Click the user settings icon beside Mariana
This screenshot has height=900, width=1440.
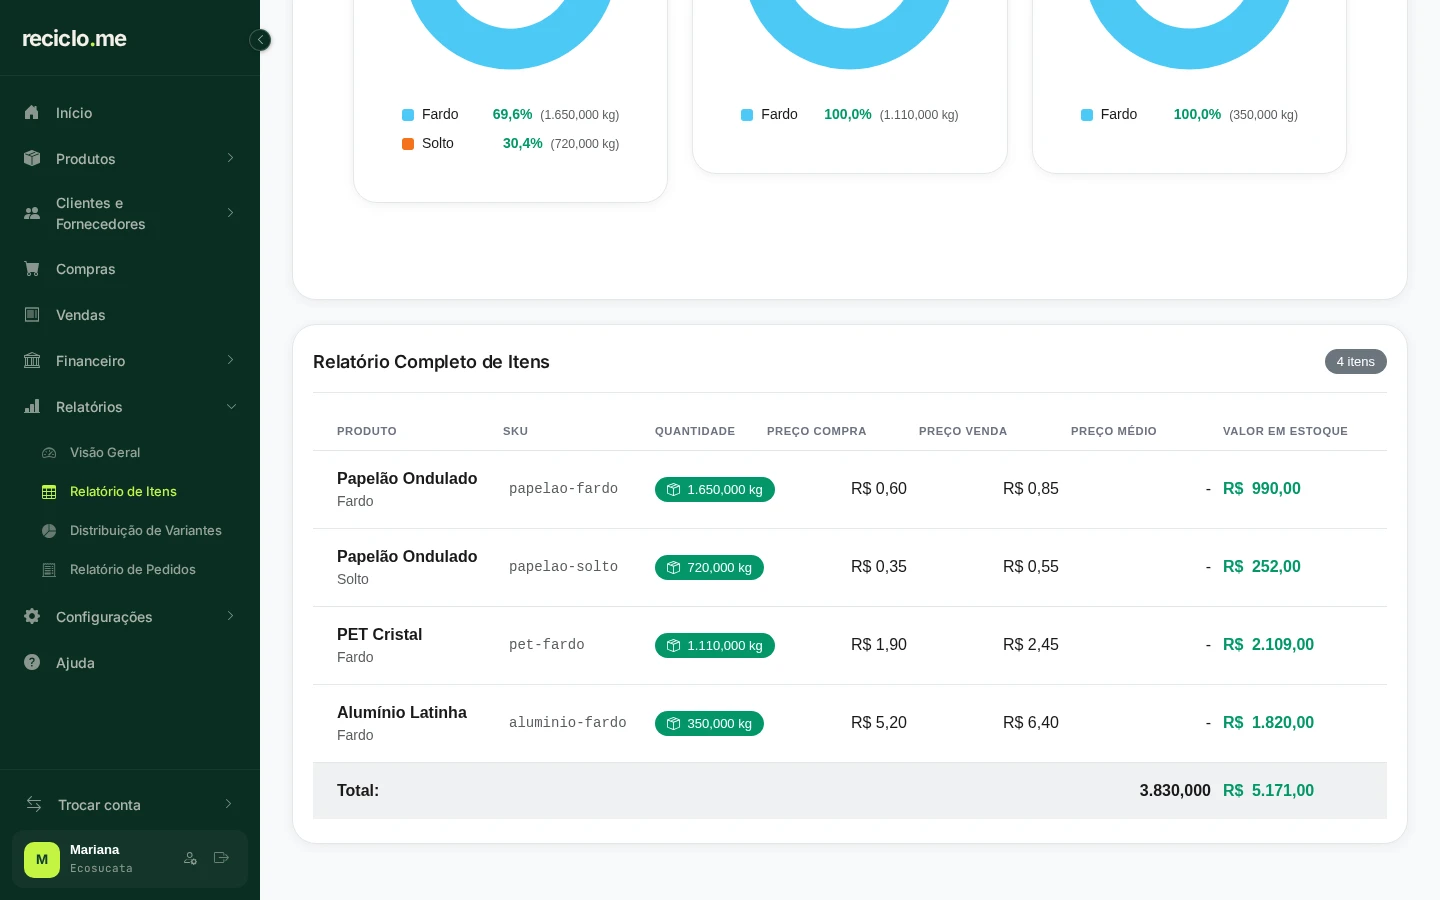[x=190, y=858]
